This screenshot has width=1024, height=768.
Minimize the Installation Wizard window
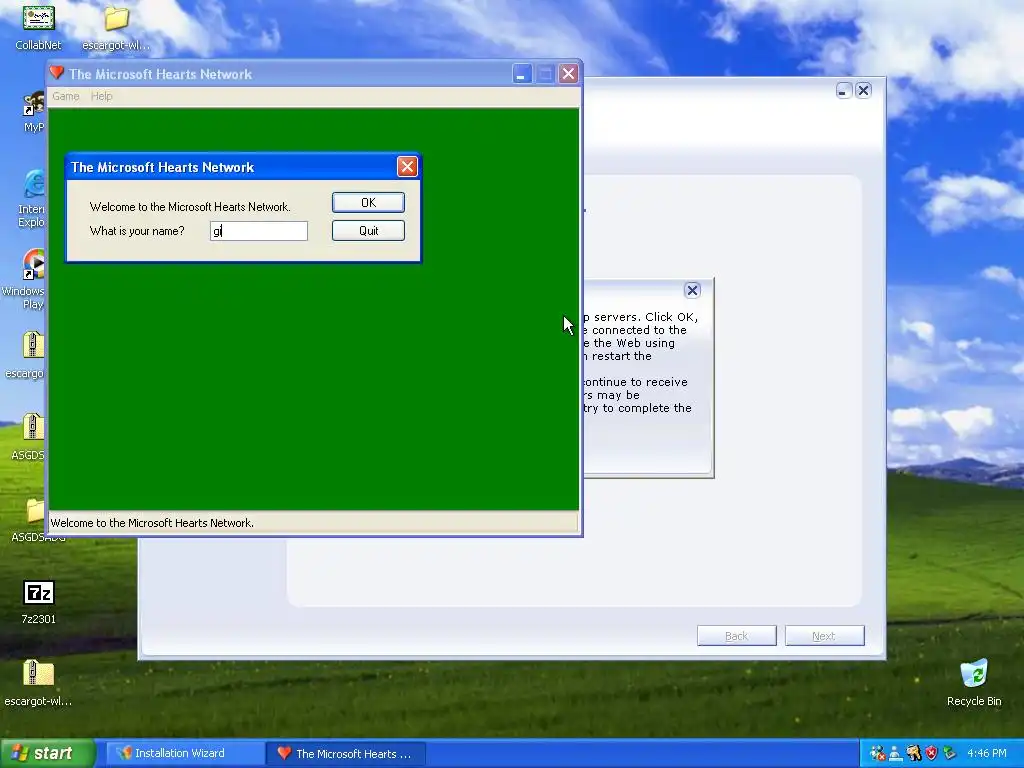point(843,90)
